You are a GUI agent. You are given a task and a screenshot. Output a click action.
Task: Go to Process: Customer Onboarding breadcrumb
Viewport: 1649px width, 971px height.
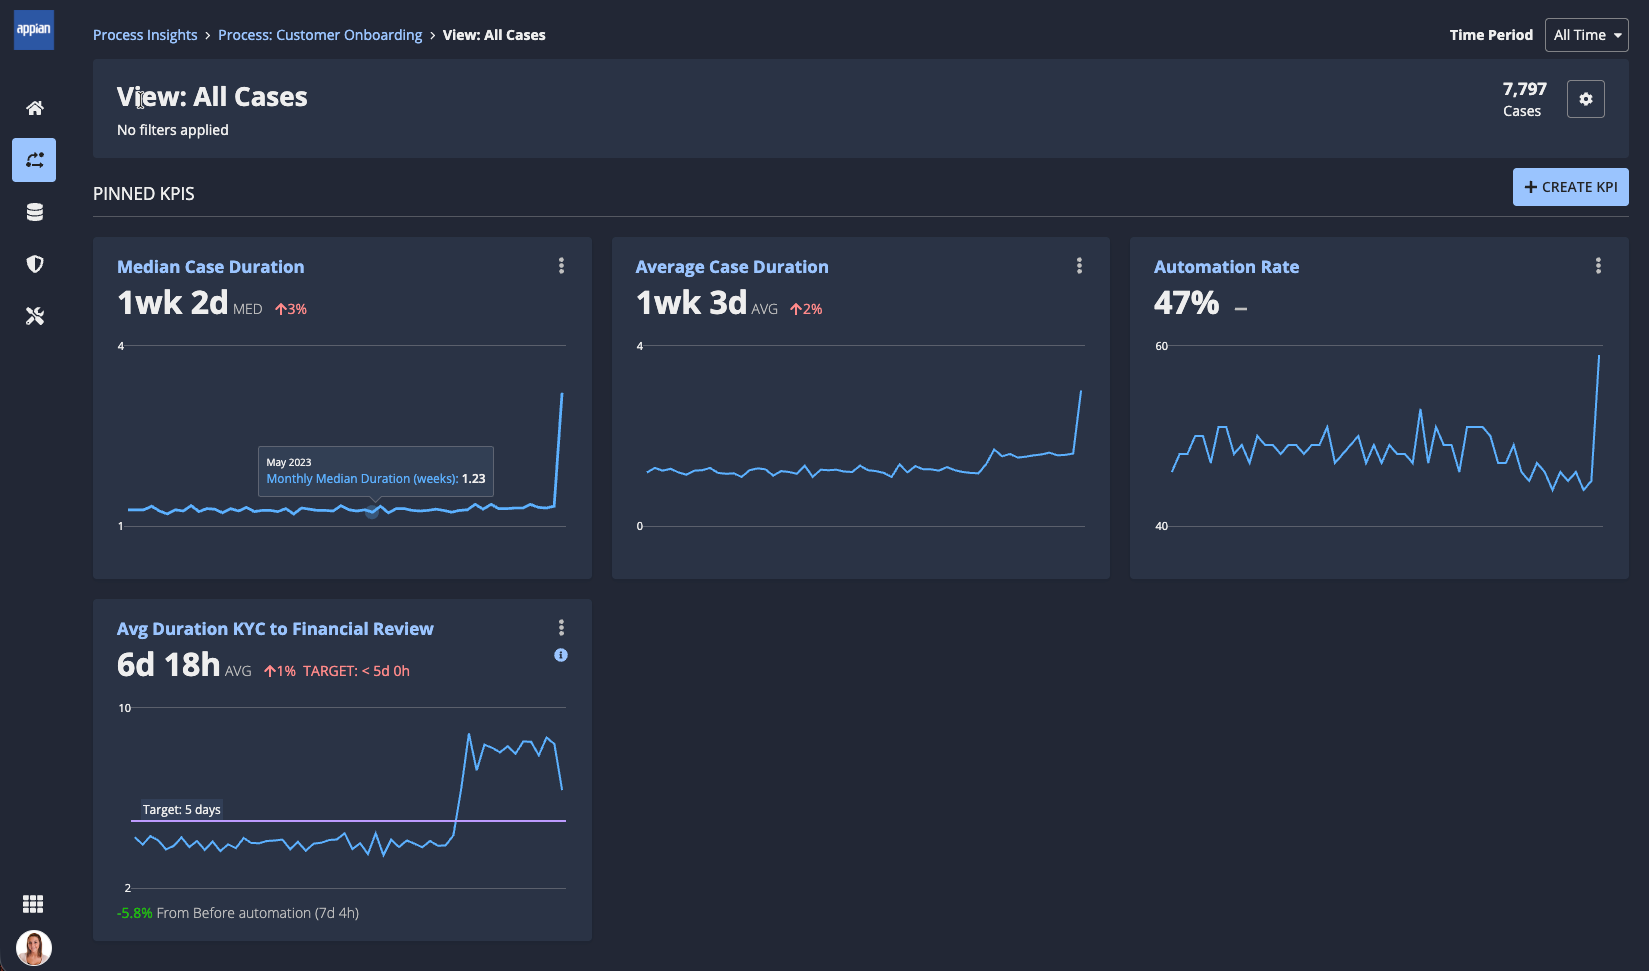[320, 35]
